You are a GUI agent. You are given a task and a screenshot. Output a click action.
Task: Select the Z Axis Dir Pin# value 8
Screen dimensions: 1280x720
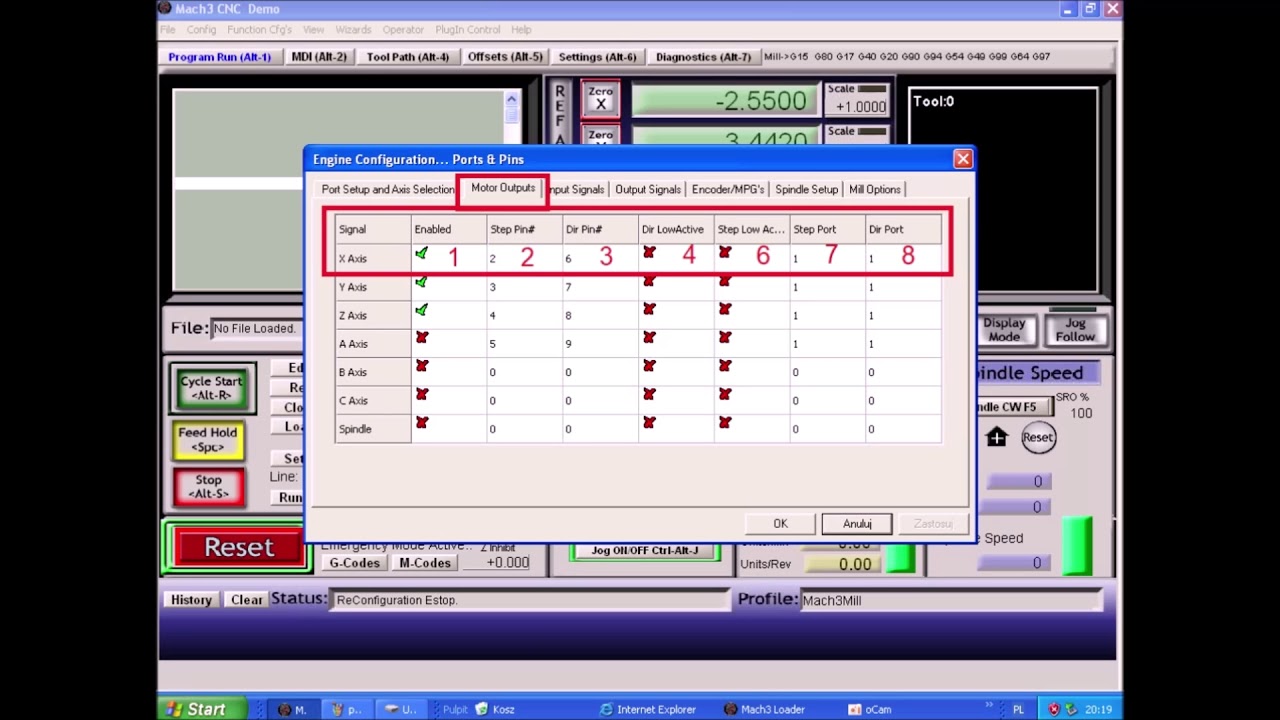coord(568,315)
